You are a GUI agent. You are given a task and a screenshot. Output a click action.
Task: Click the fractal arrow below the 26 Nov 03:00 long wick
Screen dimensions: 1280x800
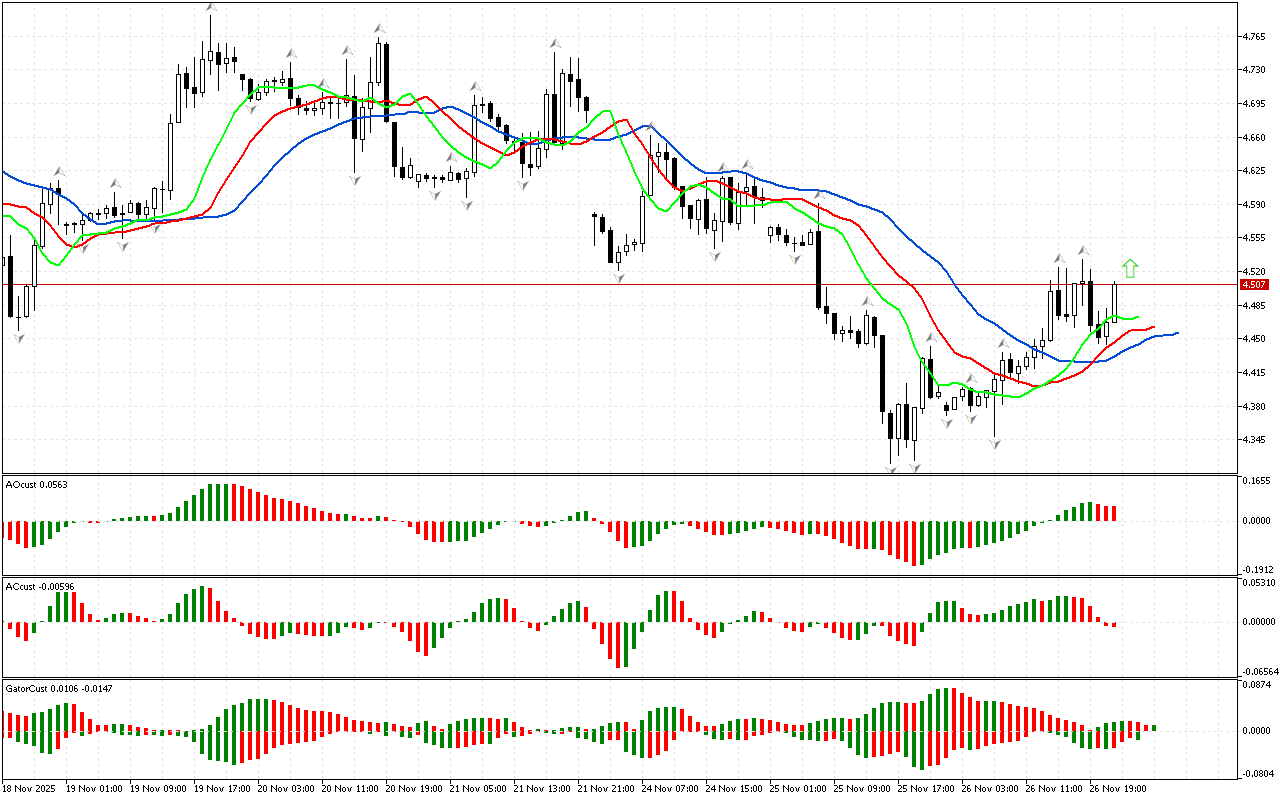(x=995, y=442)
